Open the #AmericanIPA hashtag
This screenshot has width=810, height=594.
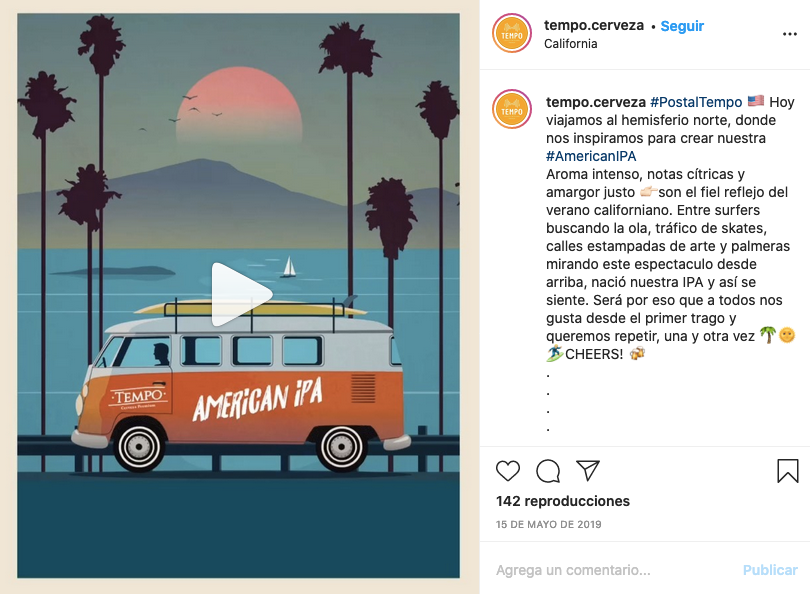pyautogui.click(x=591, y=156)
